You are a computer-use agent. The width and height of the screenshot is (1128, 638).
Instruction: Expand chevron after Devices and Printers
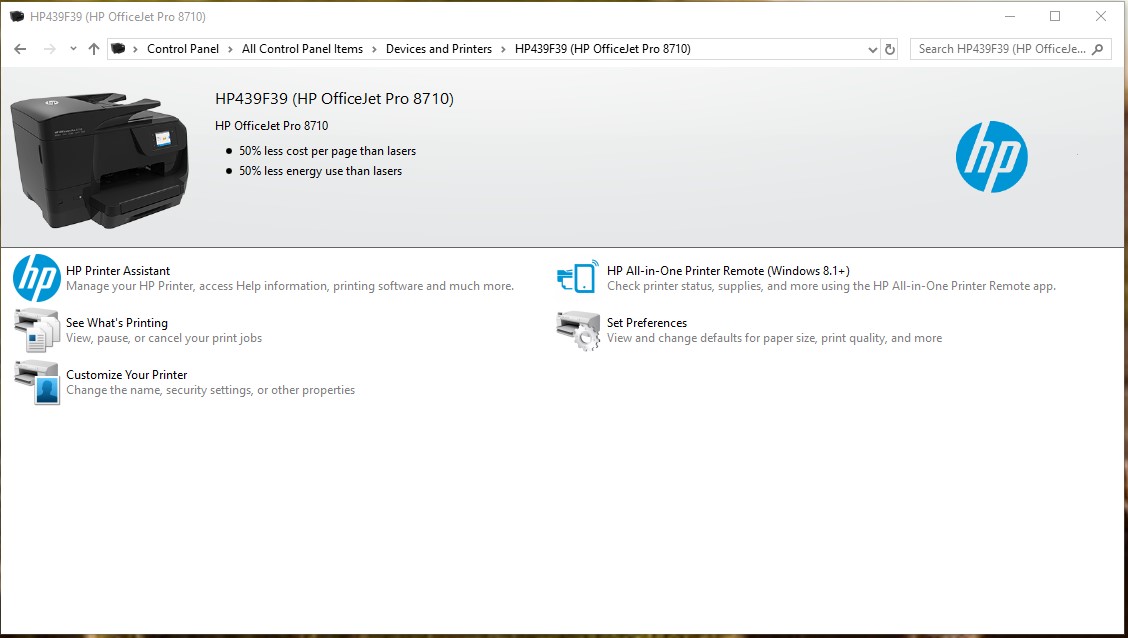(503, 49)
